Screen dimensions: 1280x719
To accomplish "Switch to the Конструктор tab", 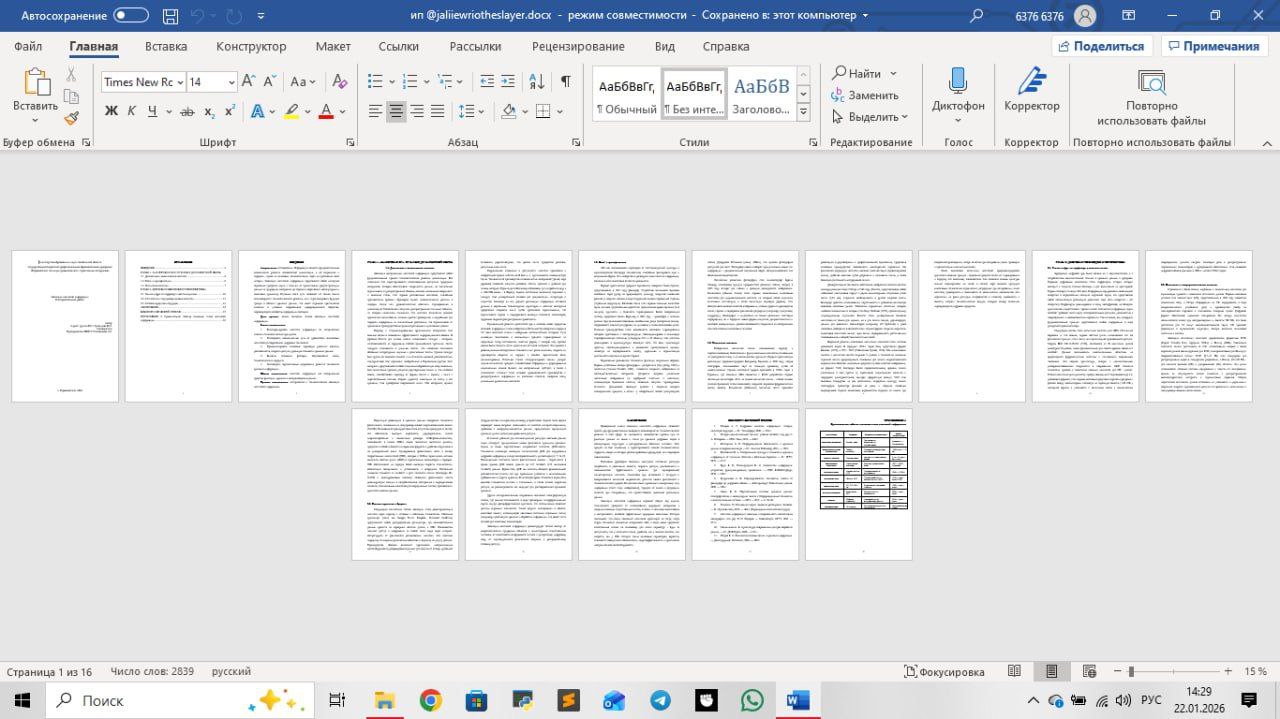I will point(251,46).
